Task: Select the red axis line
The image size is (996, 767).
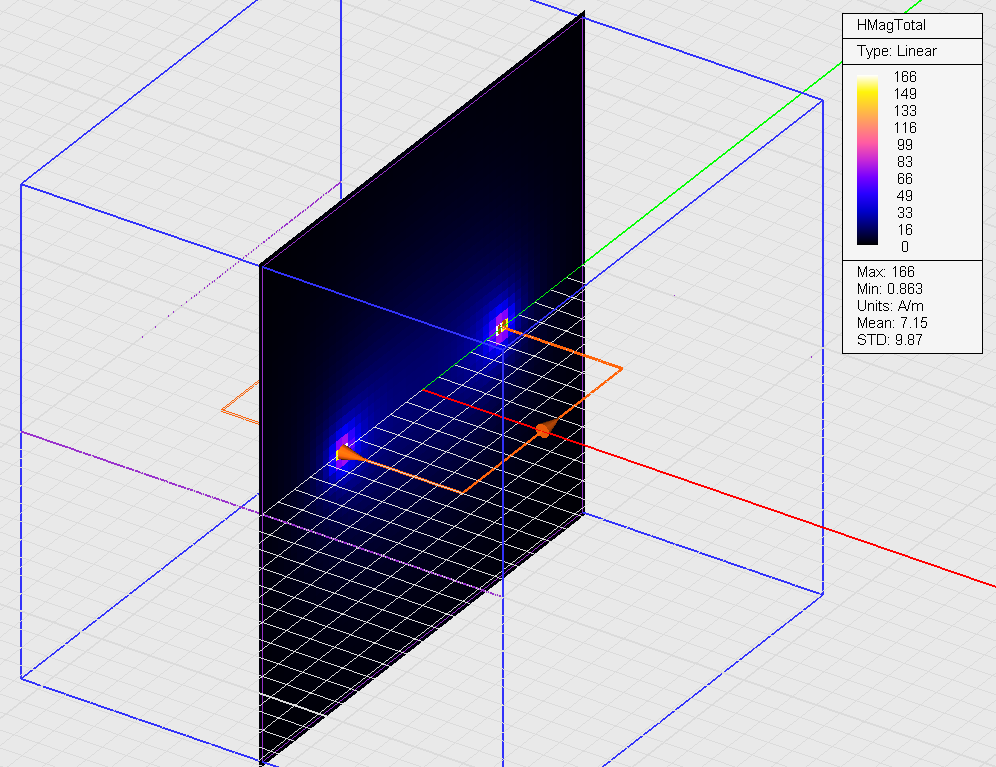Action: [x=800, y=518]
